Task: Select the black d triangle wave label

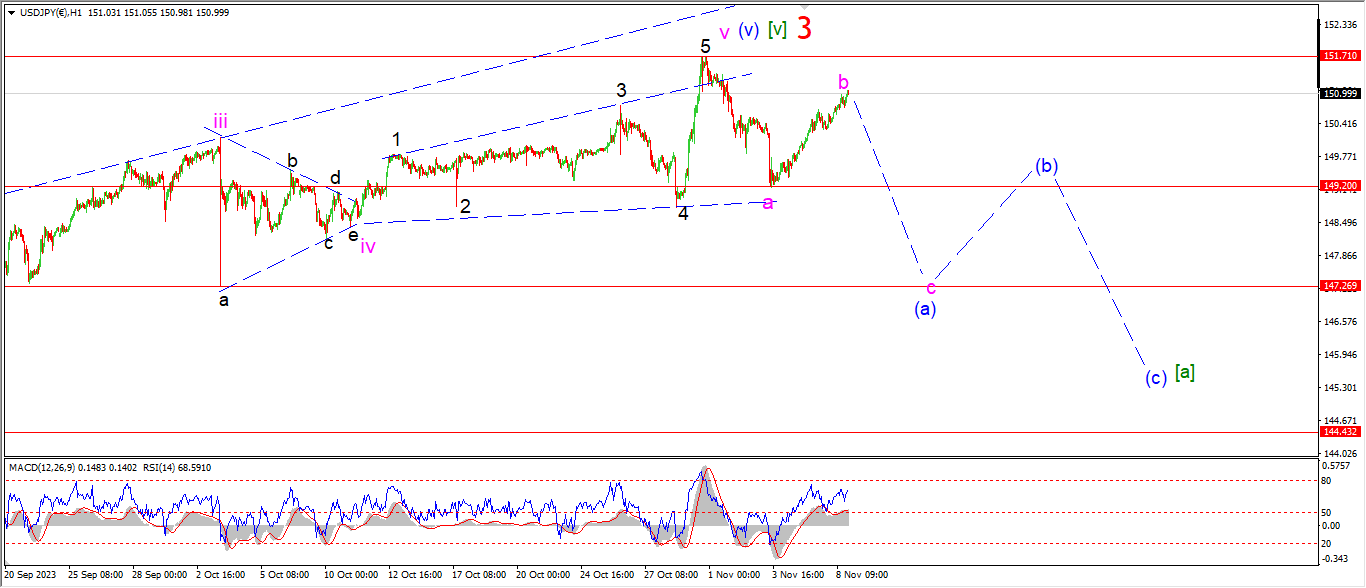Action: [336, 178]
